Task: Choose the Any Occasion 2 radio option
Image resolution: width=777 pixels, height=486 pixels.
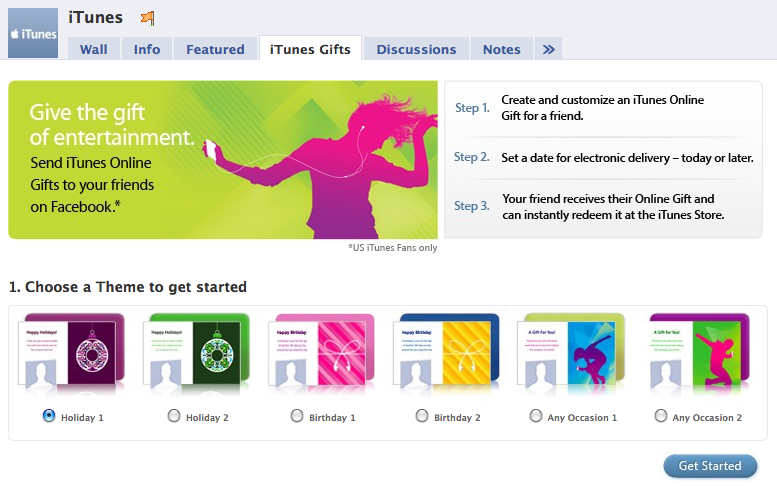Action: [x=660, y=416]
